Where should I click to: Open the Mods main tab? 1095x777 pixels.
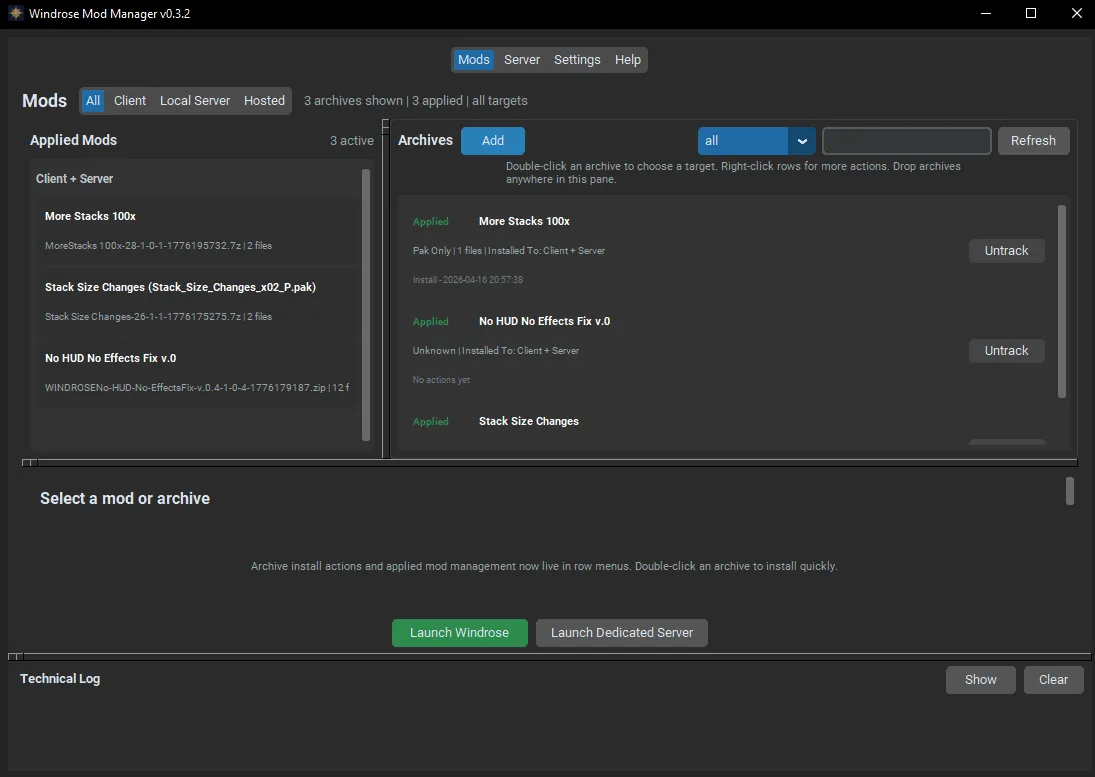point(473,59)
